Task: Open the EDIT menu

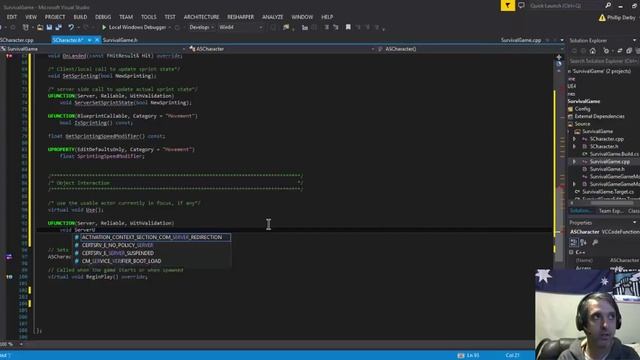Action: click(12, 17)
